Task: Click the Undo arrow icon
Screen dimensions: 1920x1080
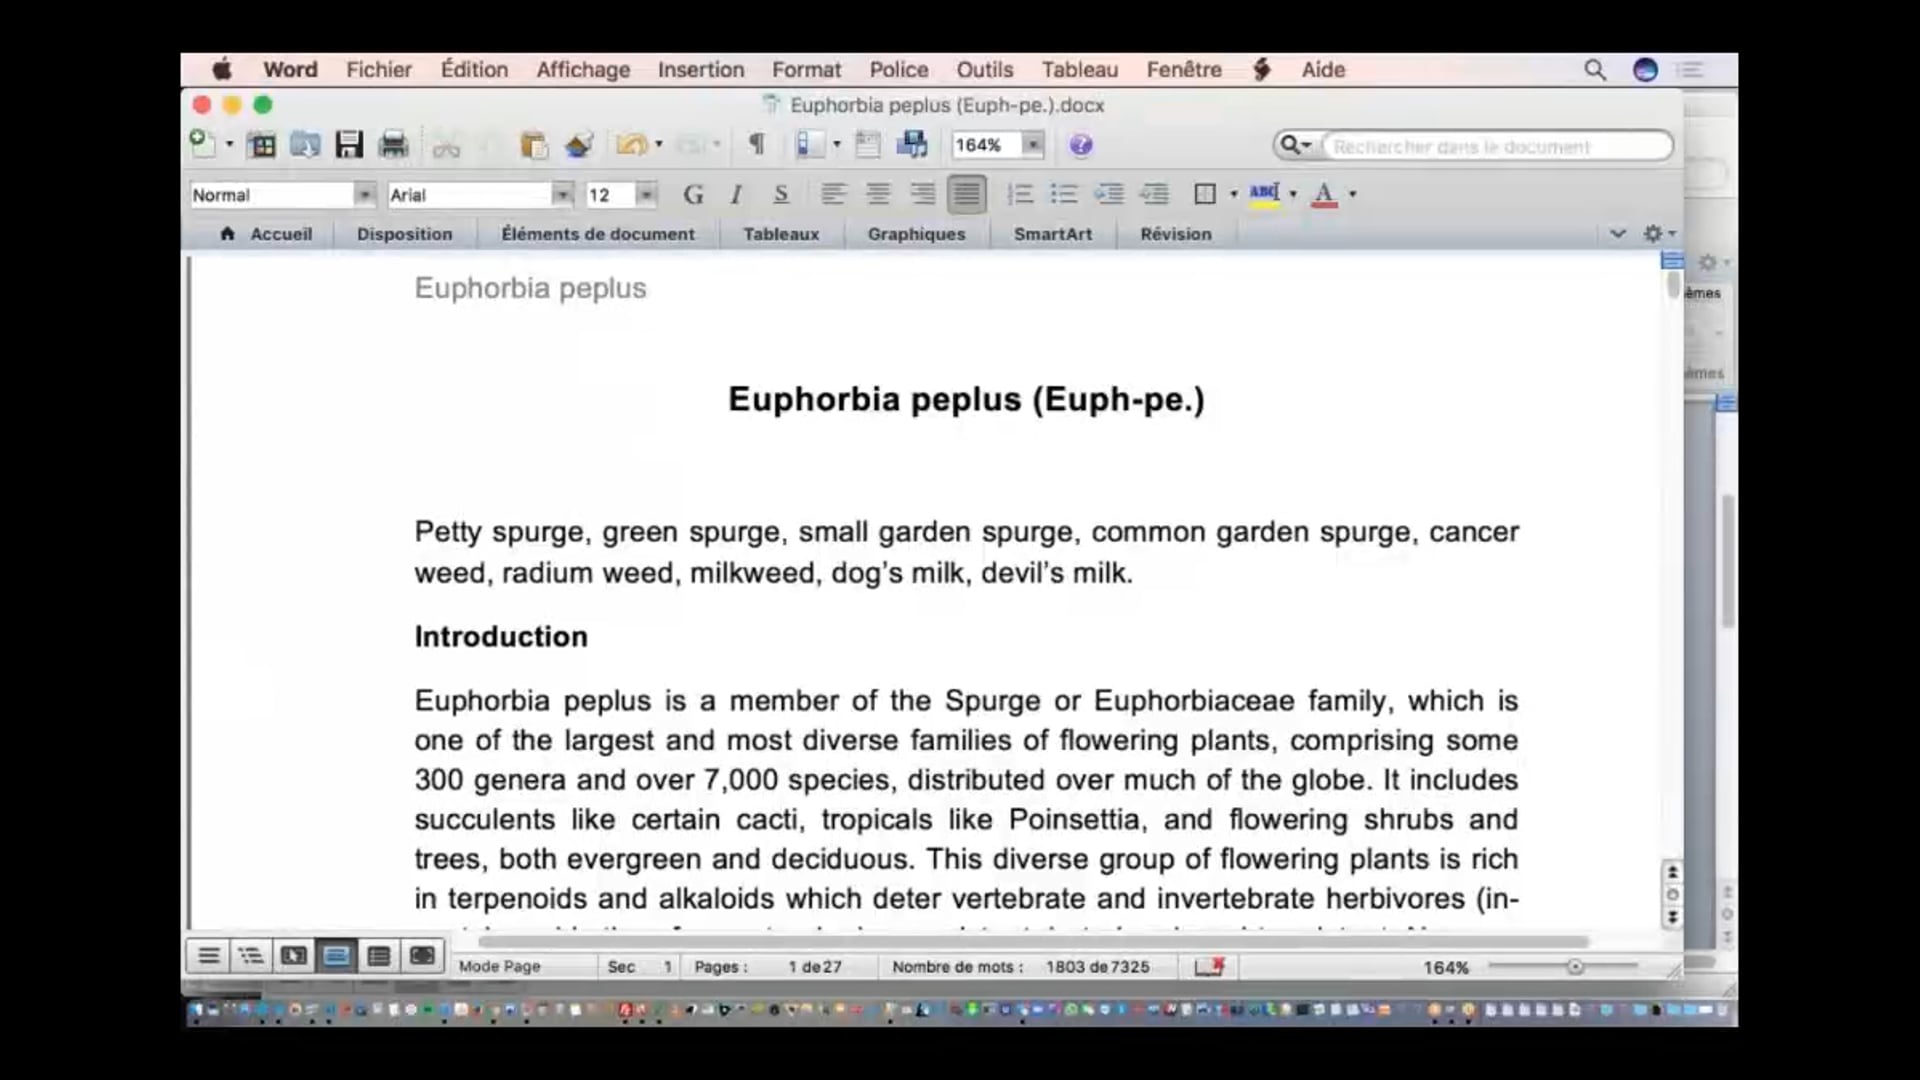Action: point(630,145)
